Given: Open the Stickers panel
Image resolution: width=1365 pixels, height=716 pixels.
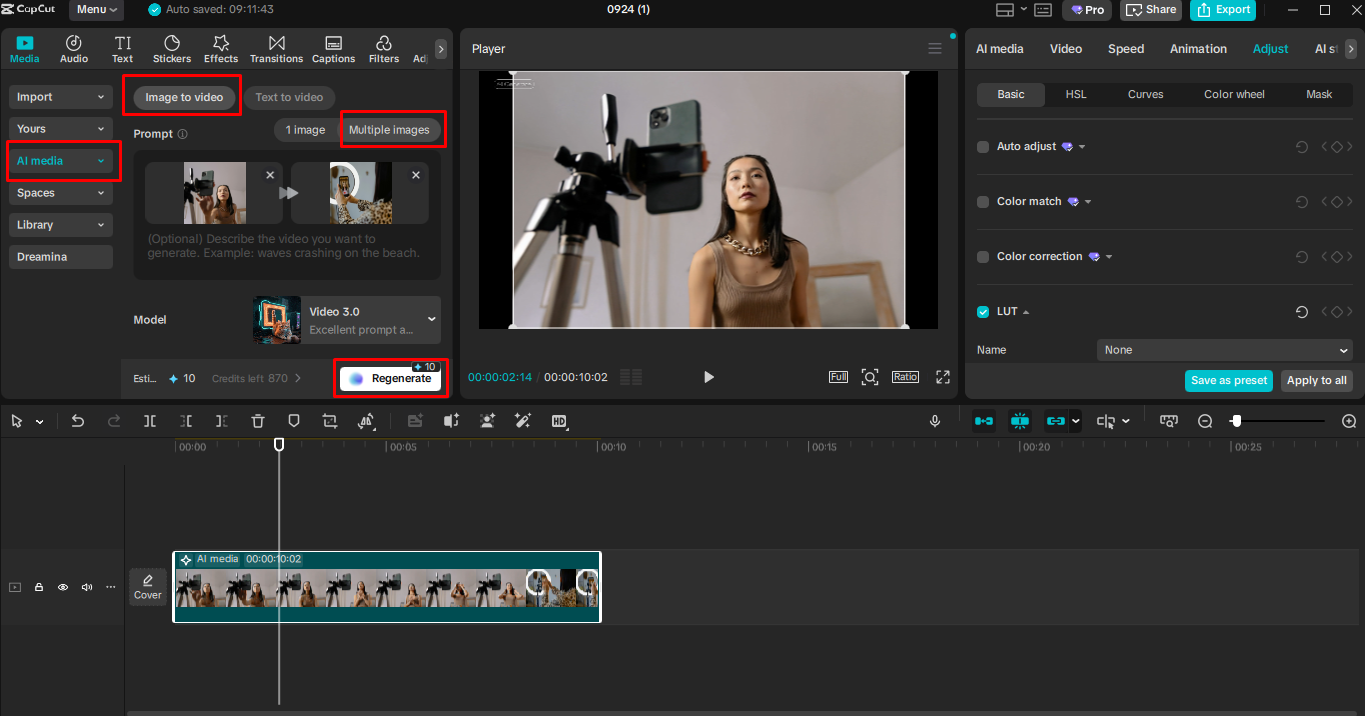Looking at the screenshot, I should [171, 47].
